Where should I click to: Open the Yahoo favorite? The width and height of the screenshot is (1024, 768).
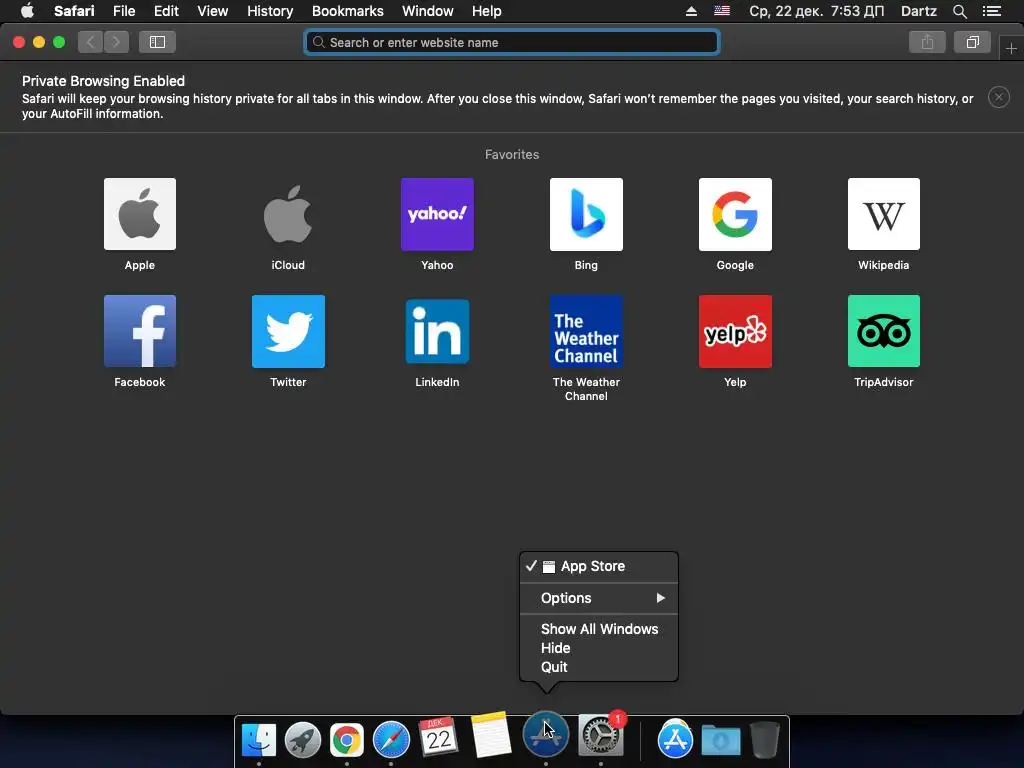(437, 214)
